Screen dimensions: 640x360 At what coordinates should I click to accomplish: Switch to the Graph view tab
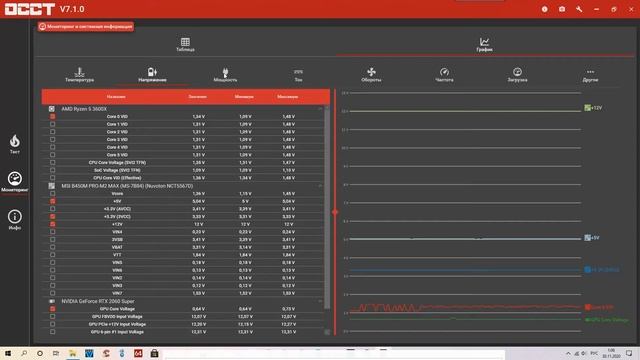pos(484,44)
